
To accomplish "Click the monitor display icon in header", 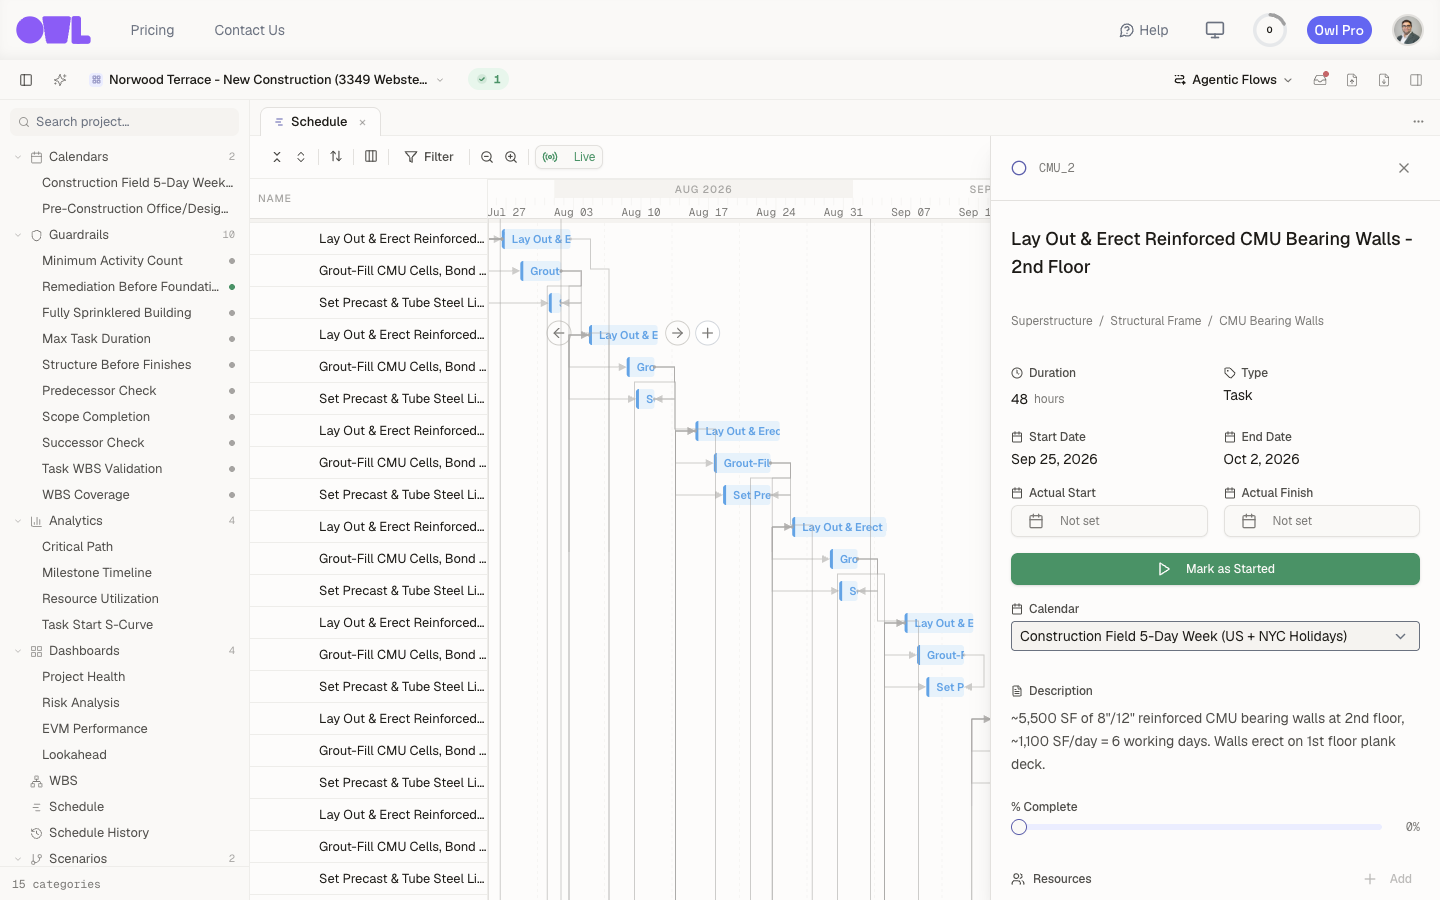I will [x=1215, y=30].
